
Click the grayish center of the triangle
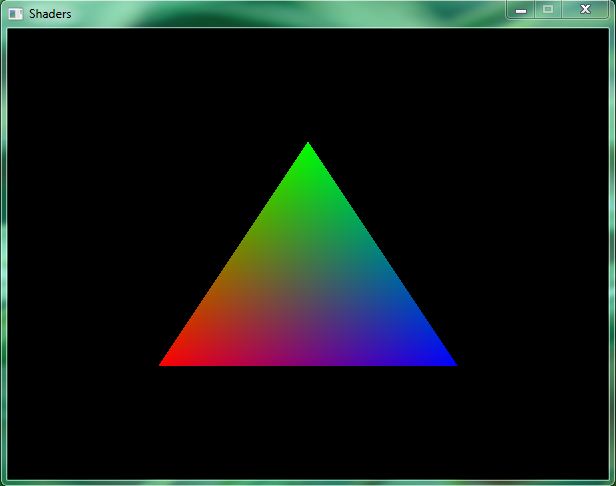308,291
